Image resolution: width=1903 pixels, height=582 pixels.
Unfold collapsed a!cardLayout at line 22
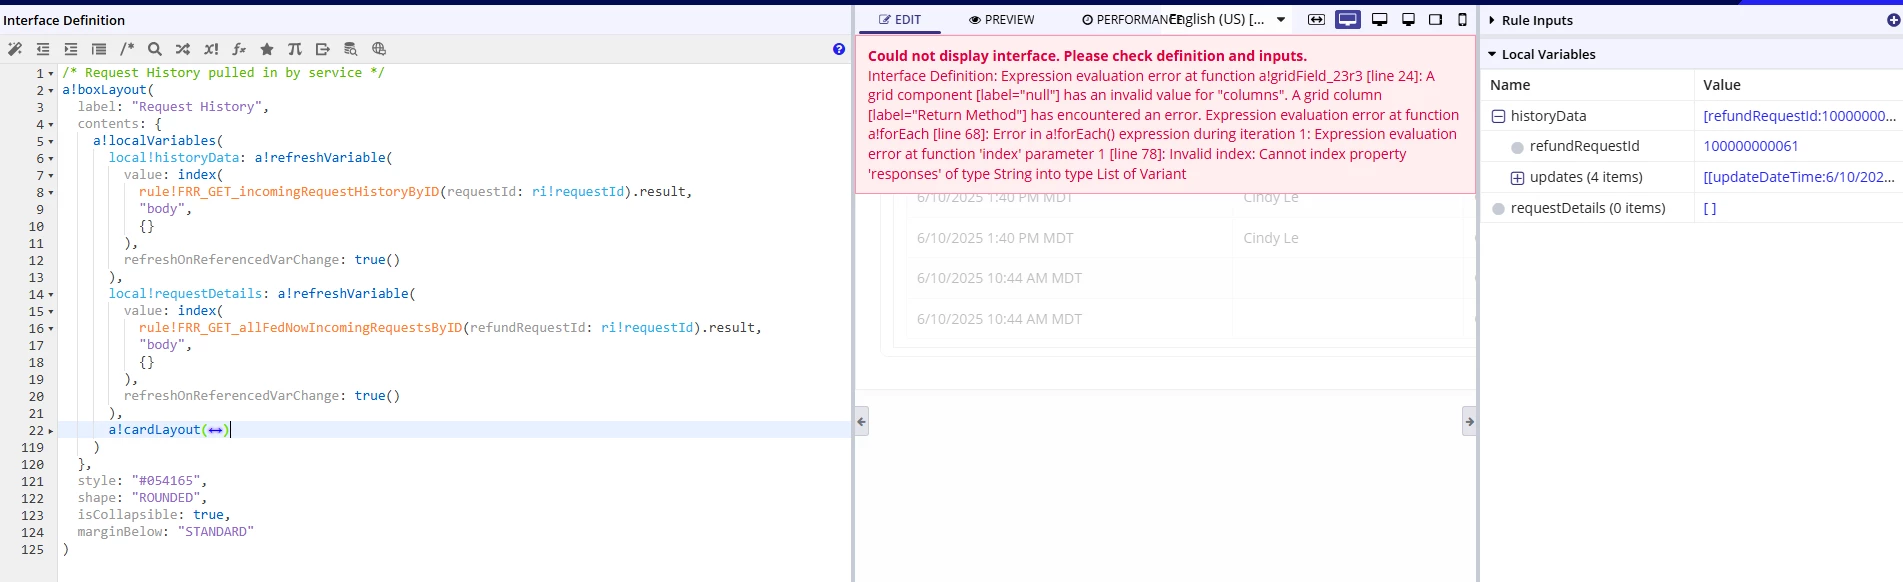point(51,430)
